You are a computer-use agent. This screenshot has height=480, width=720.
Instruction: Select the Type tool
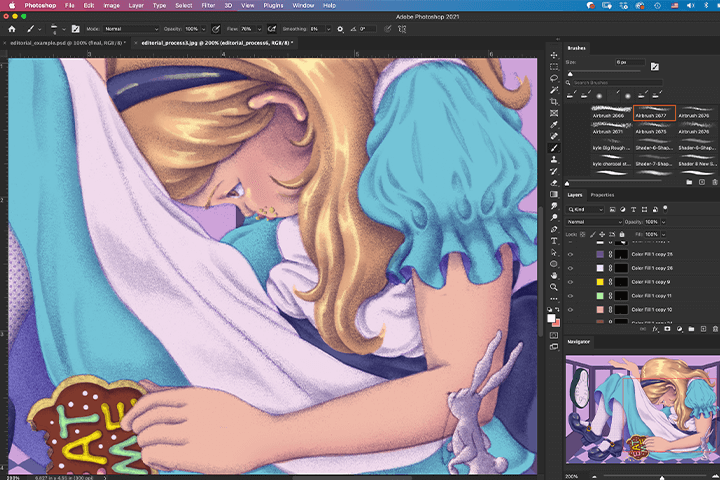click(x=554, y=241)
